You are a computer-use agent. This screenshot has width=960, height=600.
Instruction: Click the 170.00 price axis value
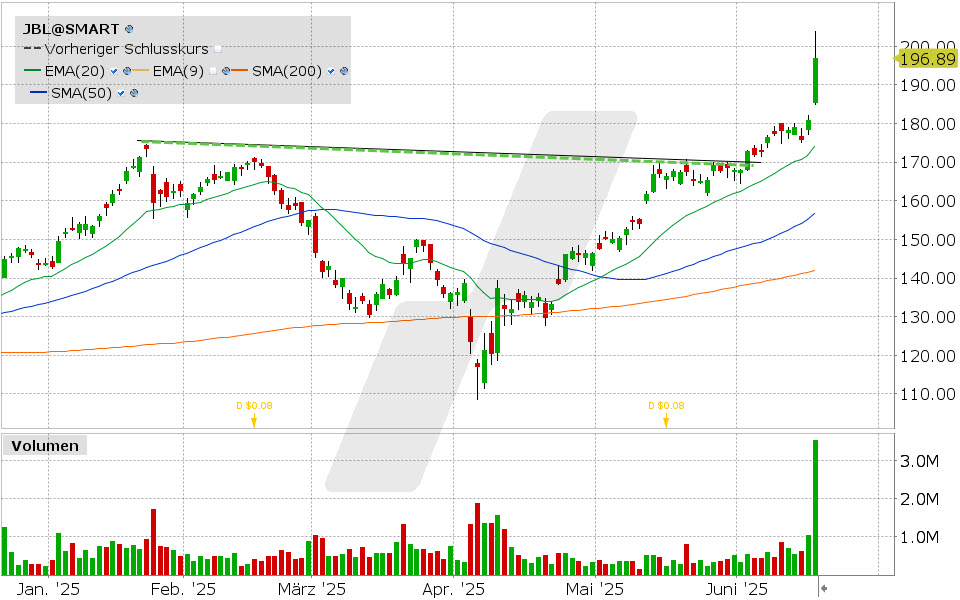pyautogui.click(x=928, y=162)
